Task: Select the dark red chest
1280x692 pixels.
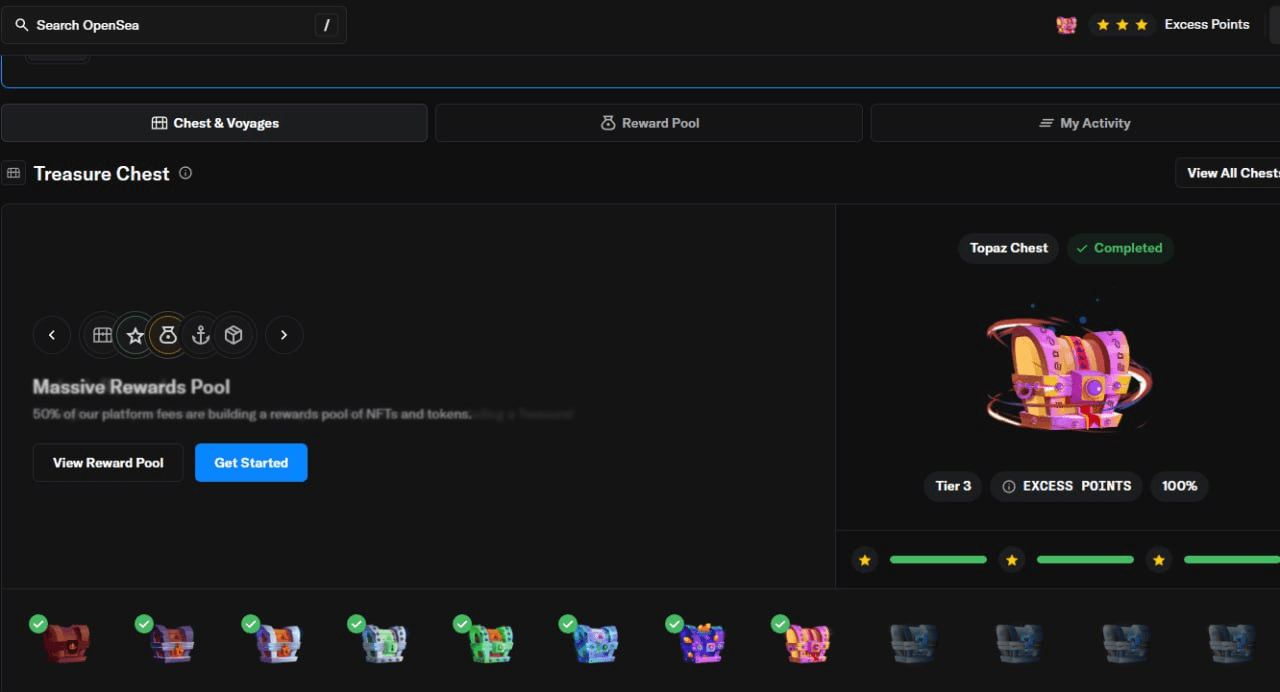Action: [x=66, y=643]
